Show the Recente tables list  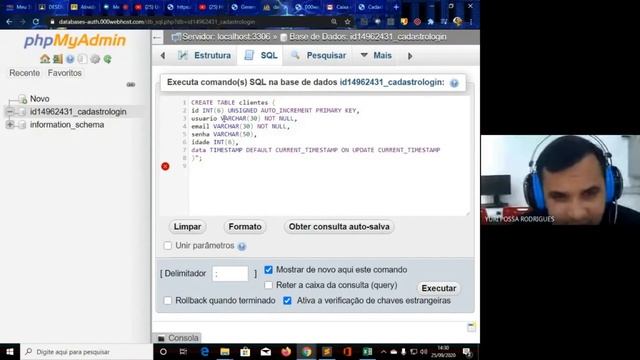(x=24, y=73)
